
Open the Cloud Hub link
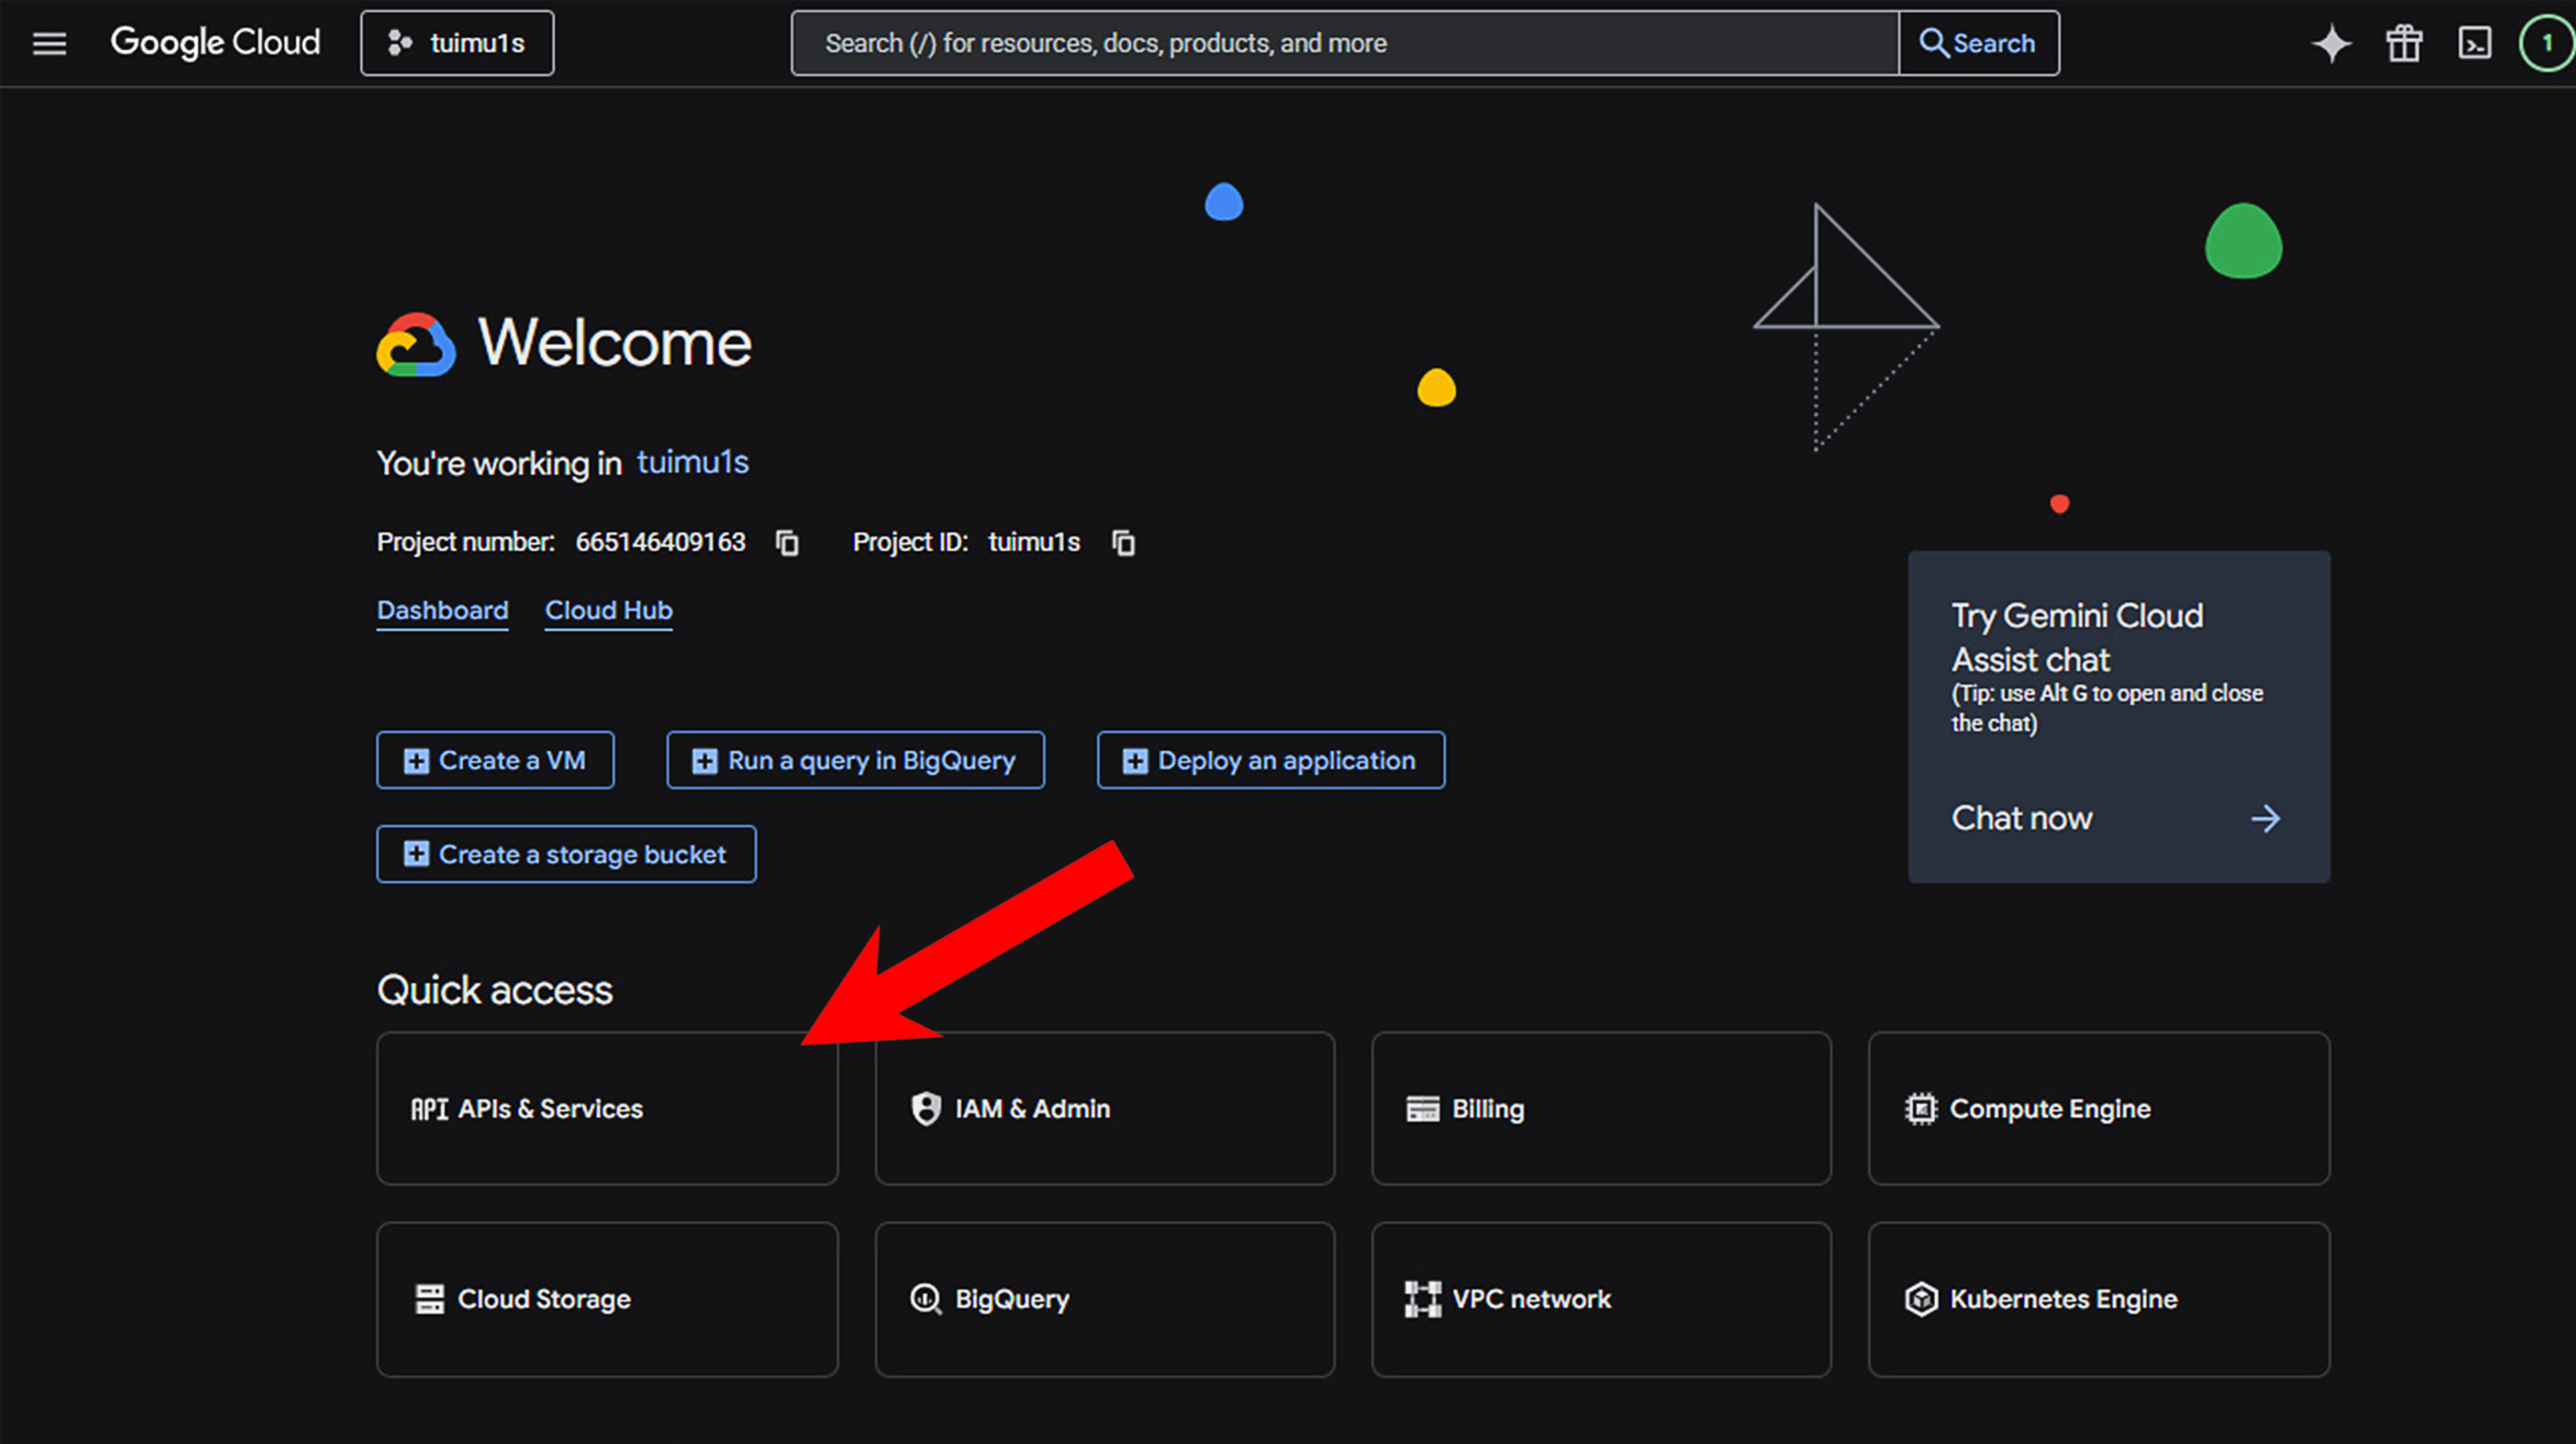608,610
